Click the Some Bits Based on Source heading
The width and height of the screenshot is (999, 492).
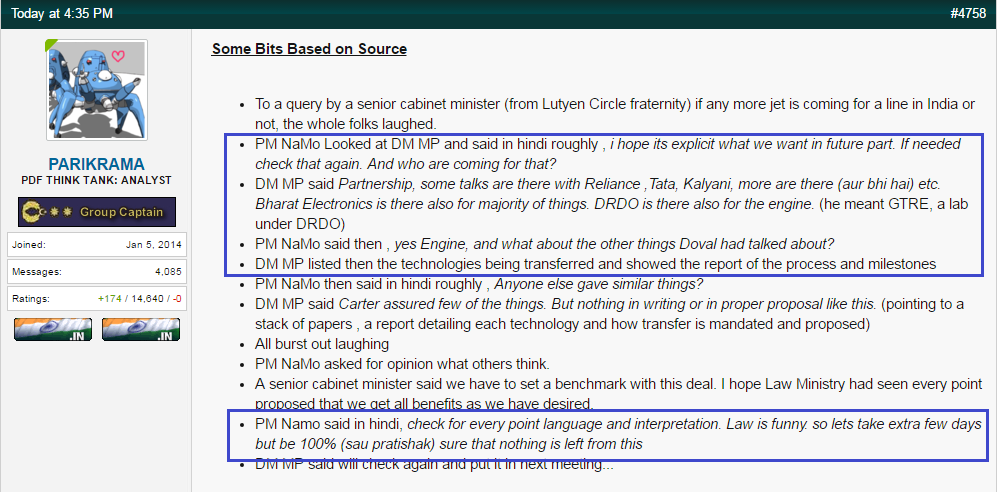pyautogui.click(x=309, y=49)
